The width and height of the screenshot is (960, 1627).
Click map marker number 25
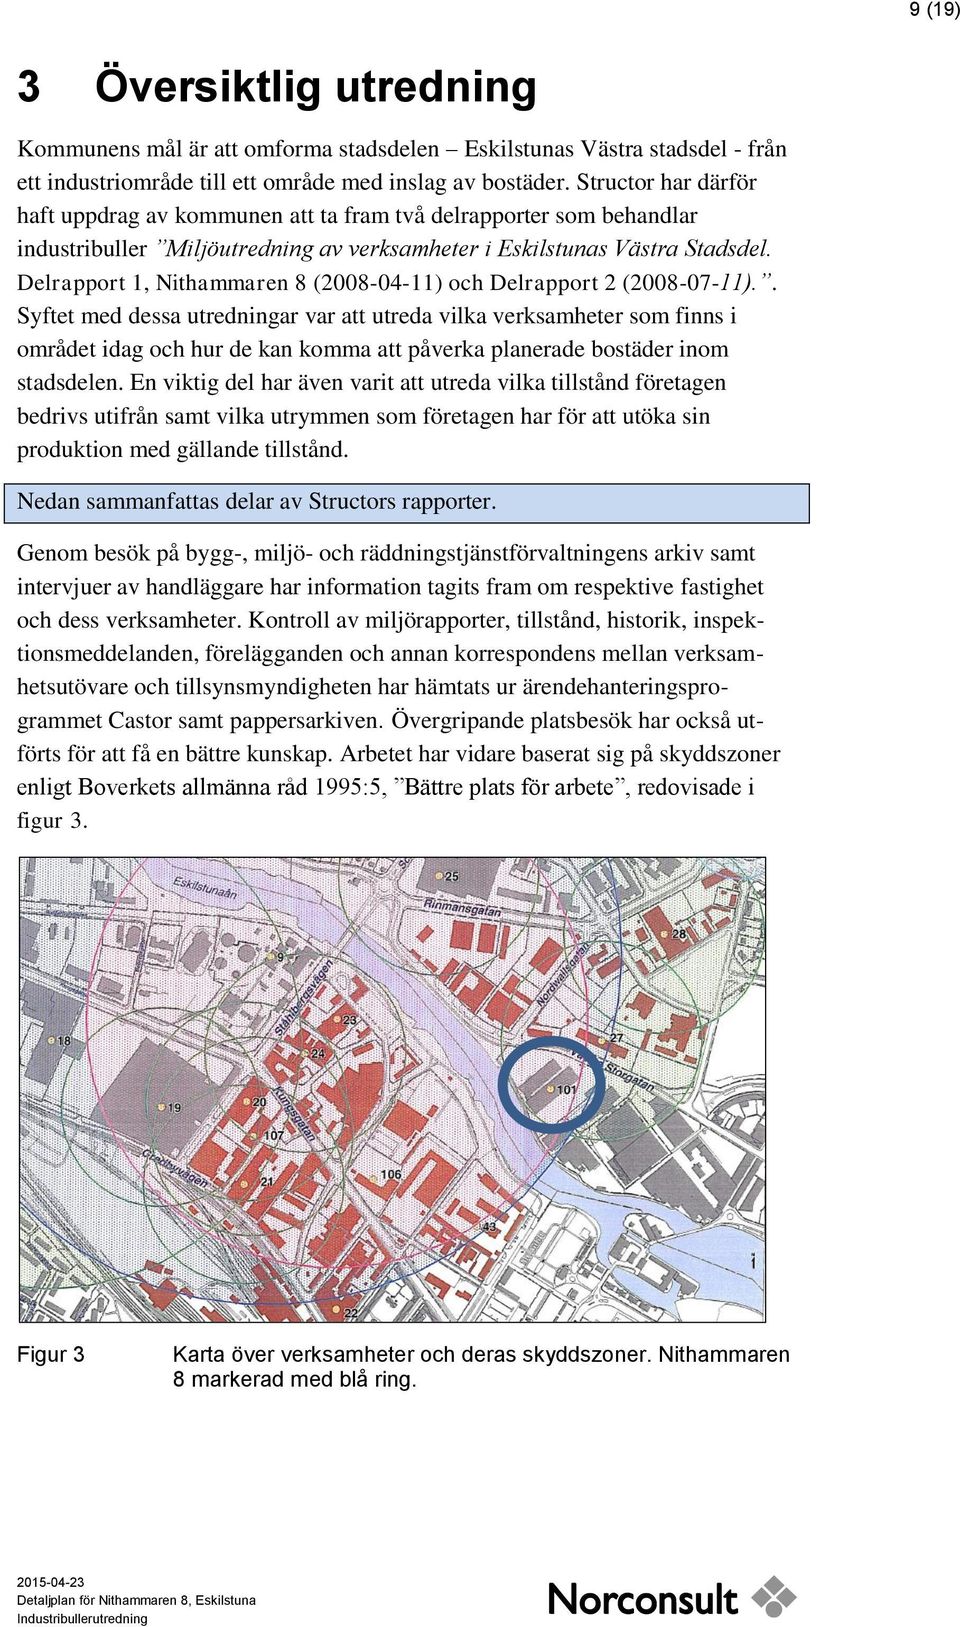click(x=451, y=876)
